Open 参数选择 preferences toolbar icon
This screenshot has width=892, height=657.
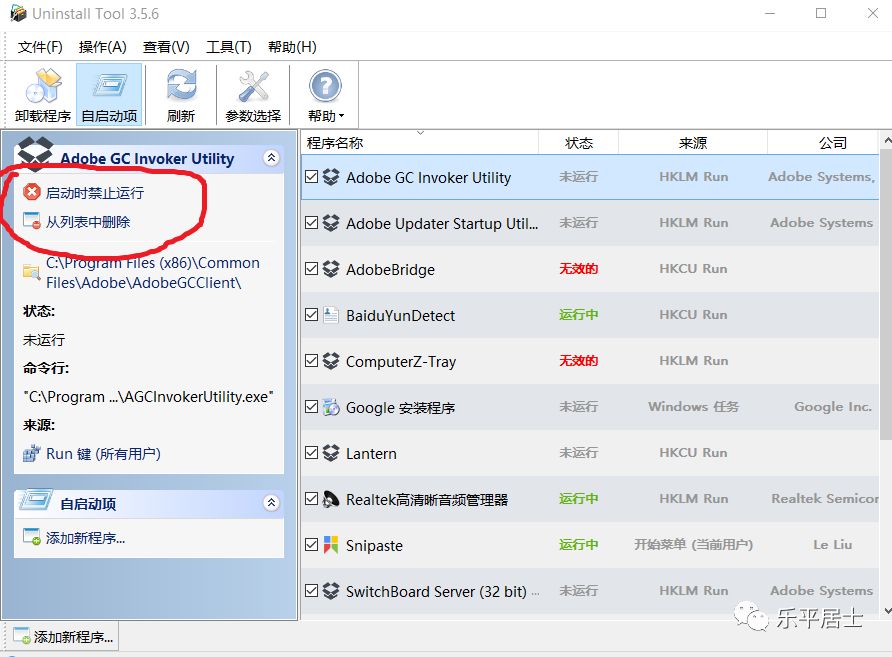point(253,86)
